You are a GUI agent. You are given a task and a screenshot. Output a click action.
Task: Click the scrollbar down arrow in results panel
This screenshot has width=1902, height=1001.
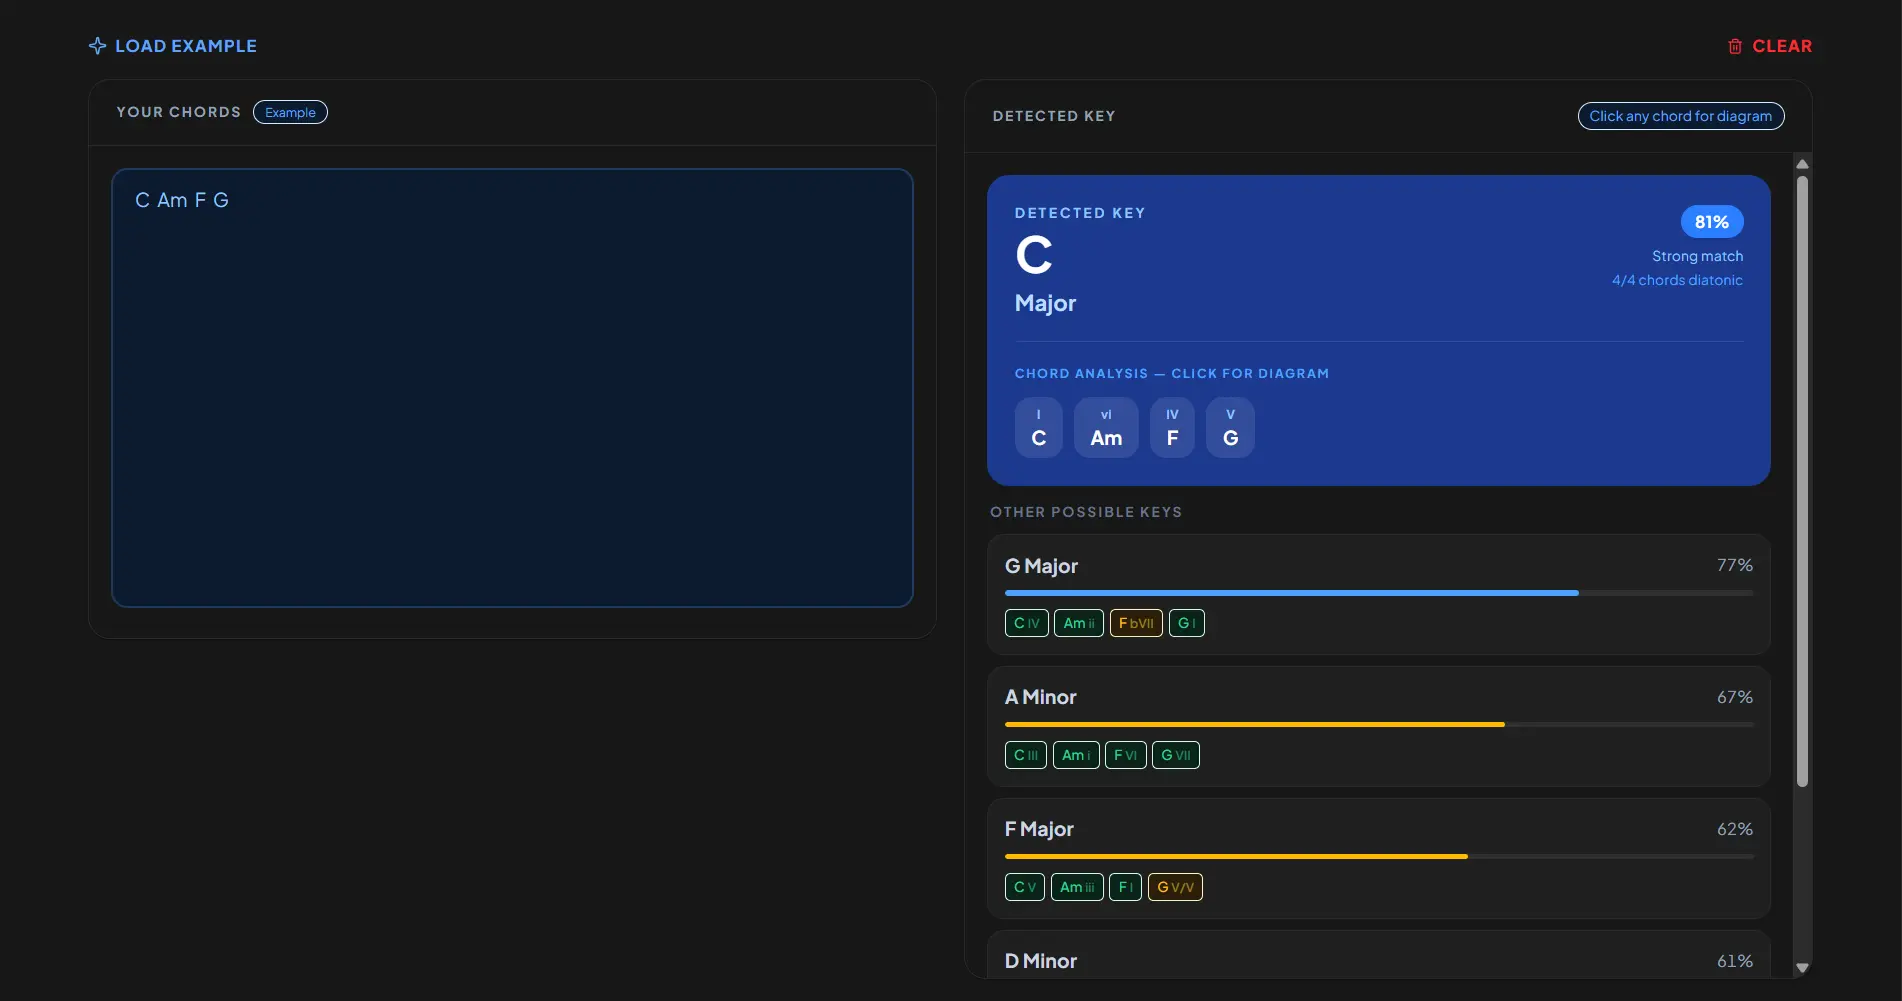click(x=1802, y=968)
